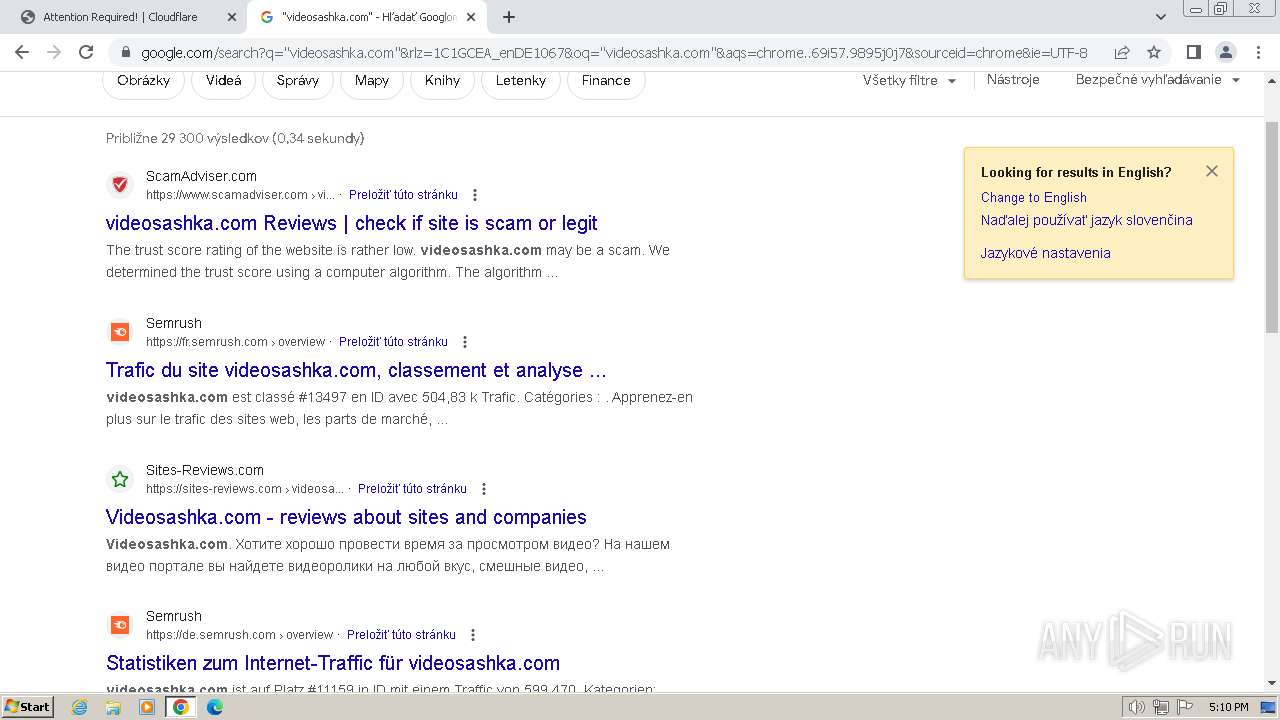The height and width of the screenshot is (720, 1280).
Task: Choose Naďalej používať jazyk slovenčina
Action: point(1087,220)
